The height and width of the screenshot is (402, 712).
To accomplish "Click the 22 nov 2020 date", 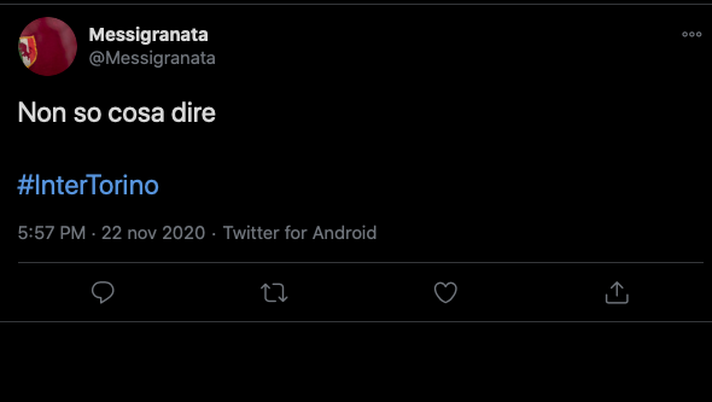I will pos(153,233).
